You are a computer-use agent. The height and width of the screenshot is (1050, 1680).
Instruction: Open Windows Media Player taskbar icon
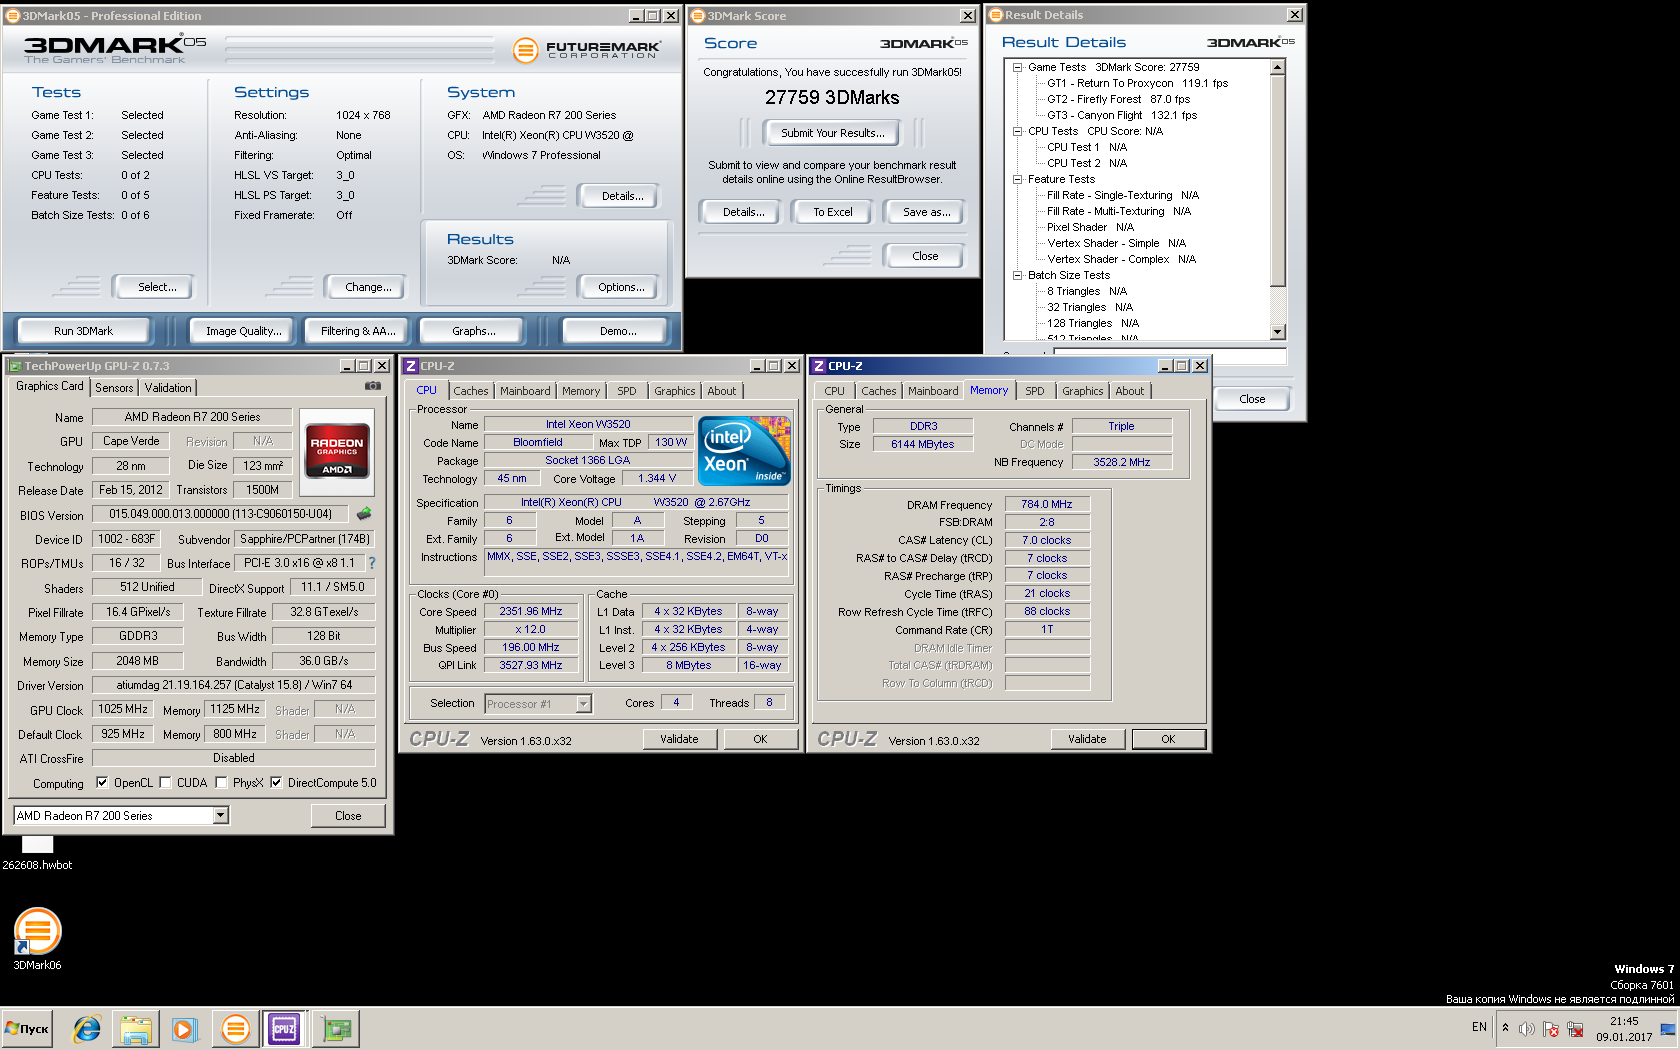[184, 1028]
